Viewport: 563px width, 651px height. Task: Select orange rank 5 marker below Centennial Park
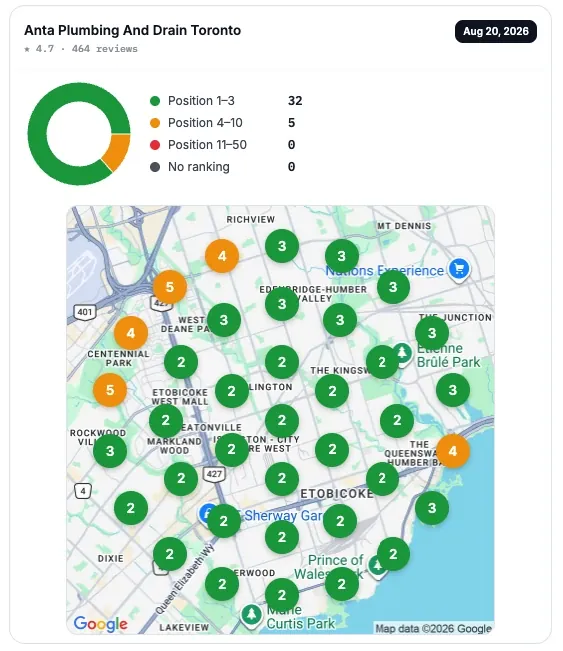point(110,390)
